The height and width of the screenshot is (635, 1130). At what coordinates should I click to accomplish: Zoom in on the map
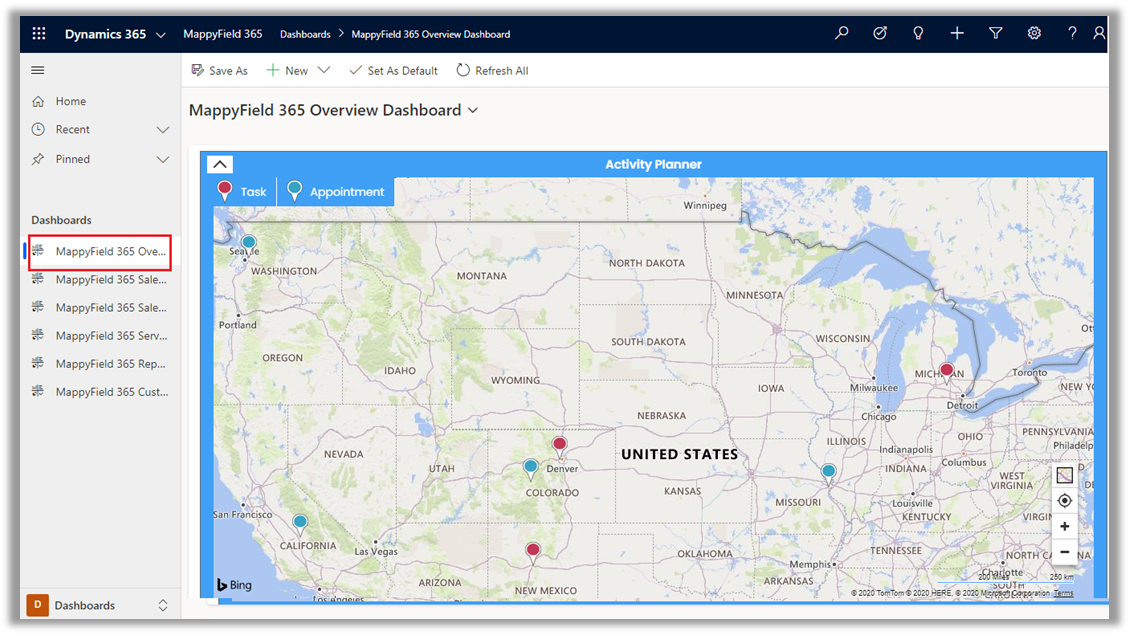1064,527
